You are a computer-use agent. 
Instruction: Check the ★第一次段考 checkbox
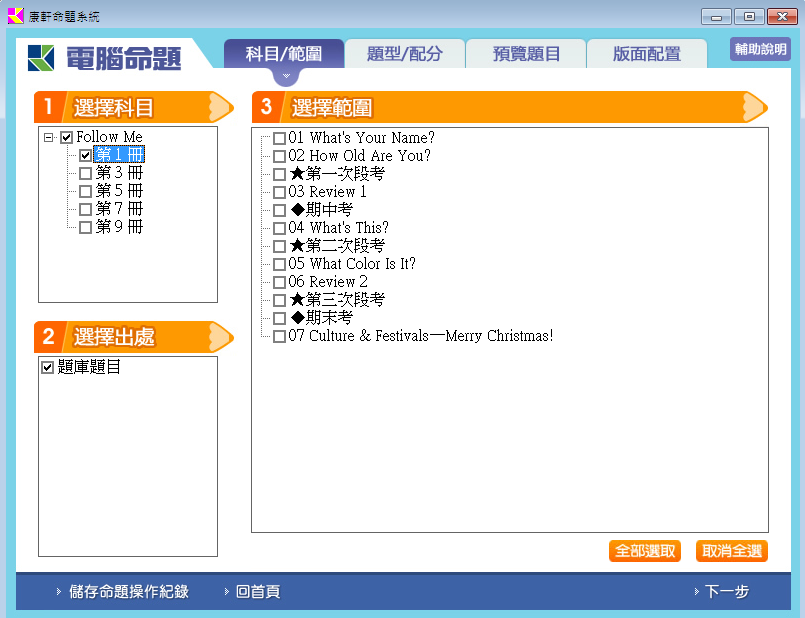[279, 174]
